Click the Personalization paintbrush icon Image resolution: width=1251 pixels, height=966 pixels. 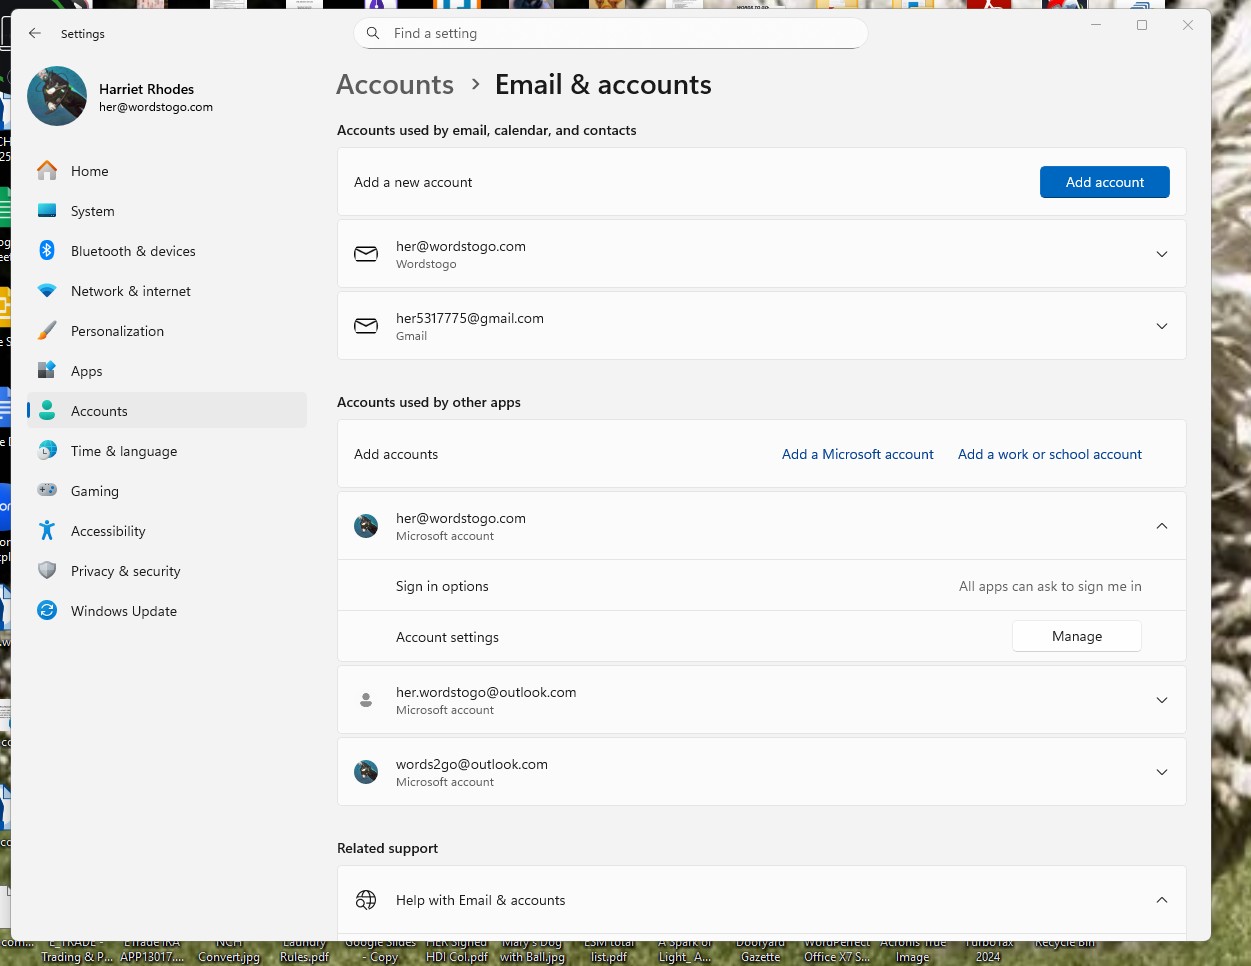point(47,331)
